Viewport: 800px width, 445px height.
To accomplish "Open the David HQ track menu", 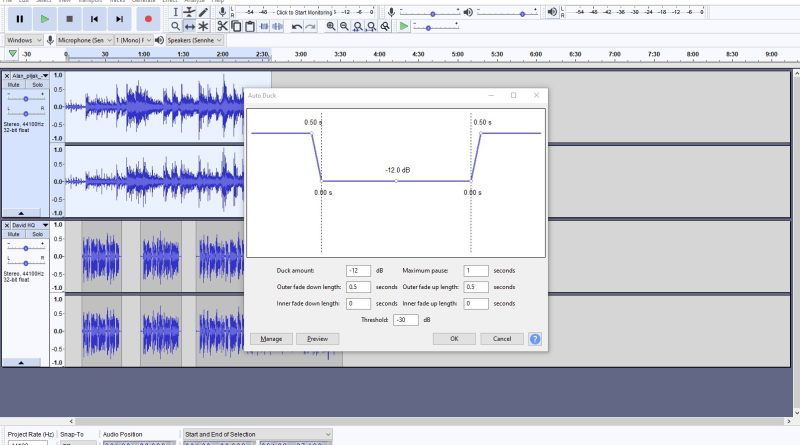I will (30, 225).
